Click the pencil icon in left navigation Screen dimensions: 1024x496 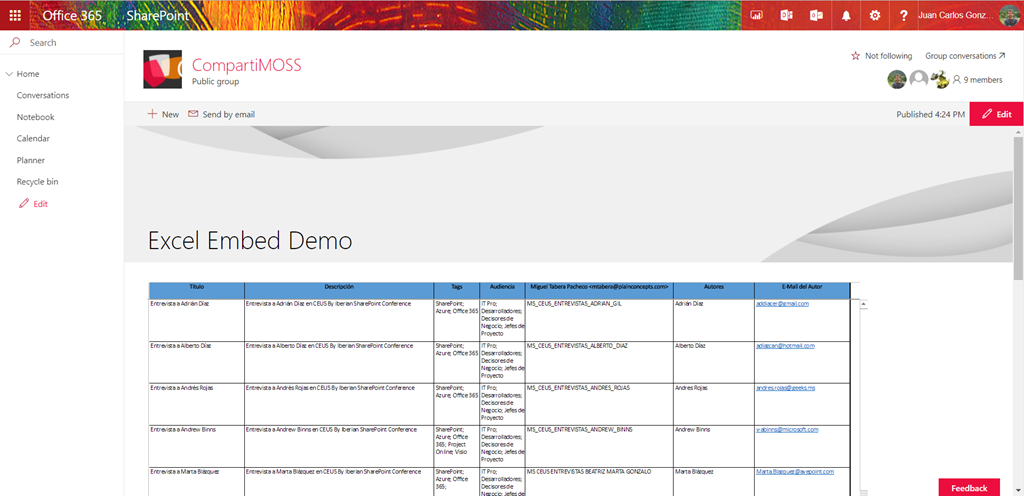coord(24,204)
